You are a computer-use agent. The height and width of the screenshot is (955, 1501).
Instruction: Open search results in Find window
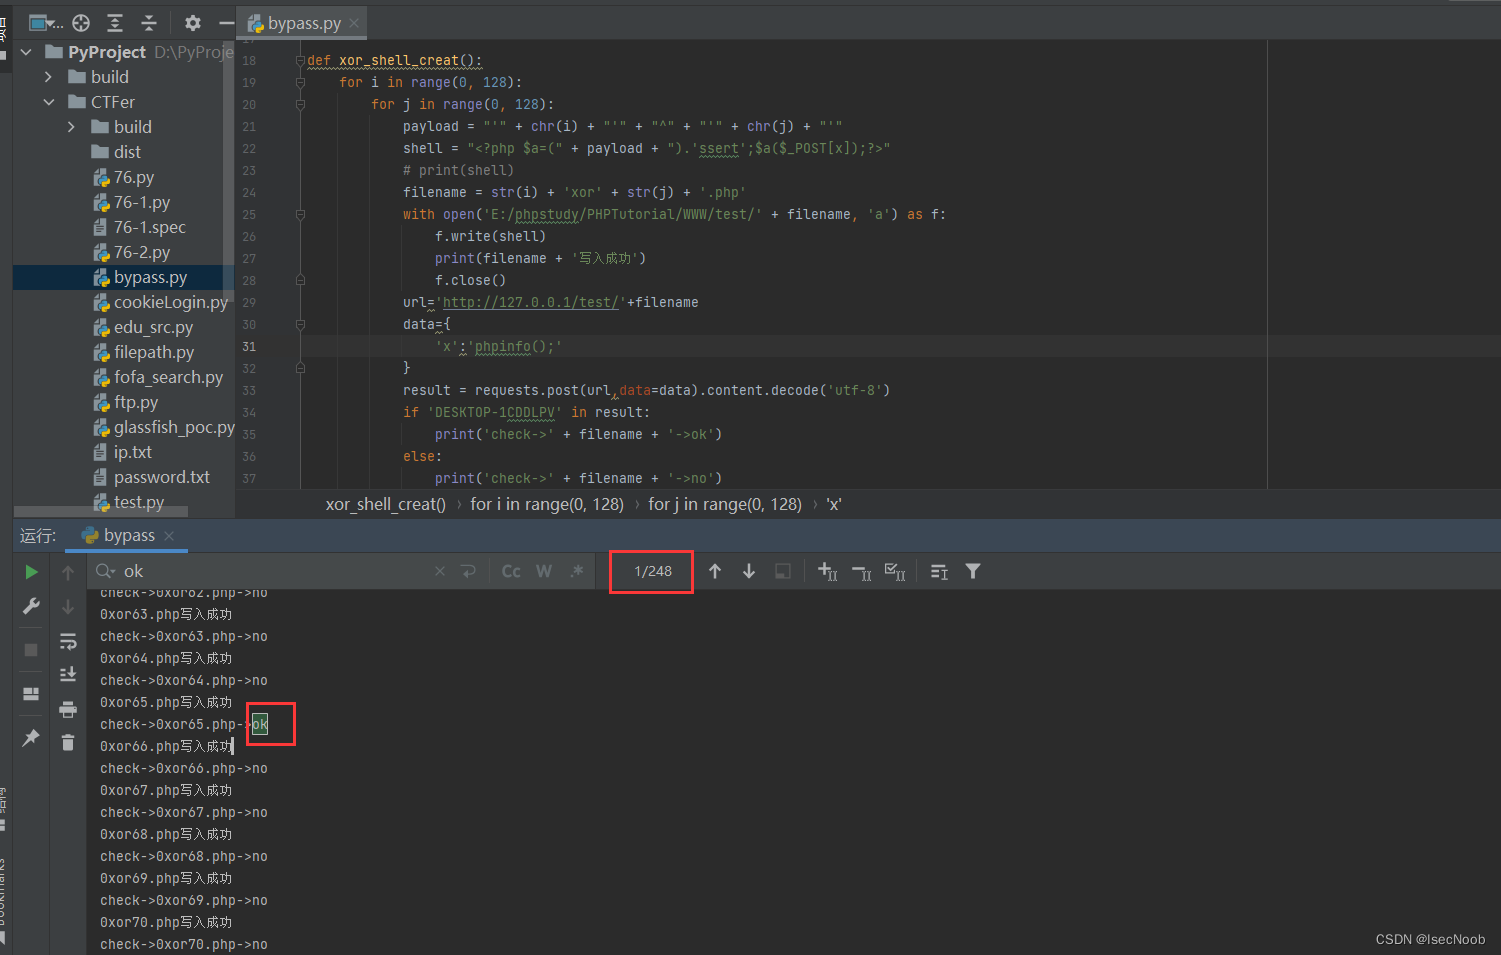click(939, 571)
